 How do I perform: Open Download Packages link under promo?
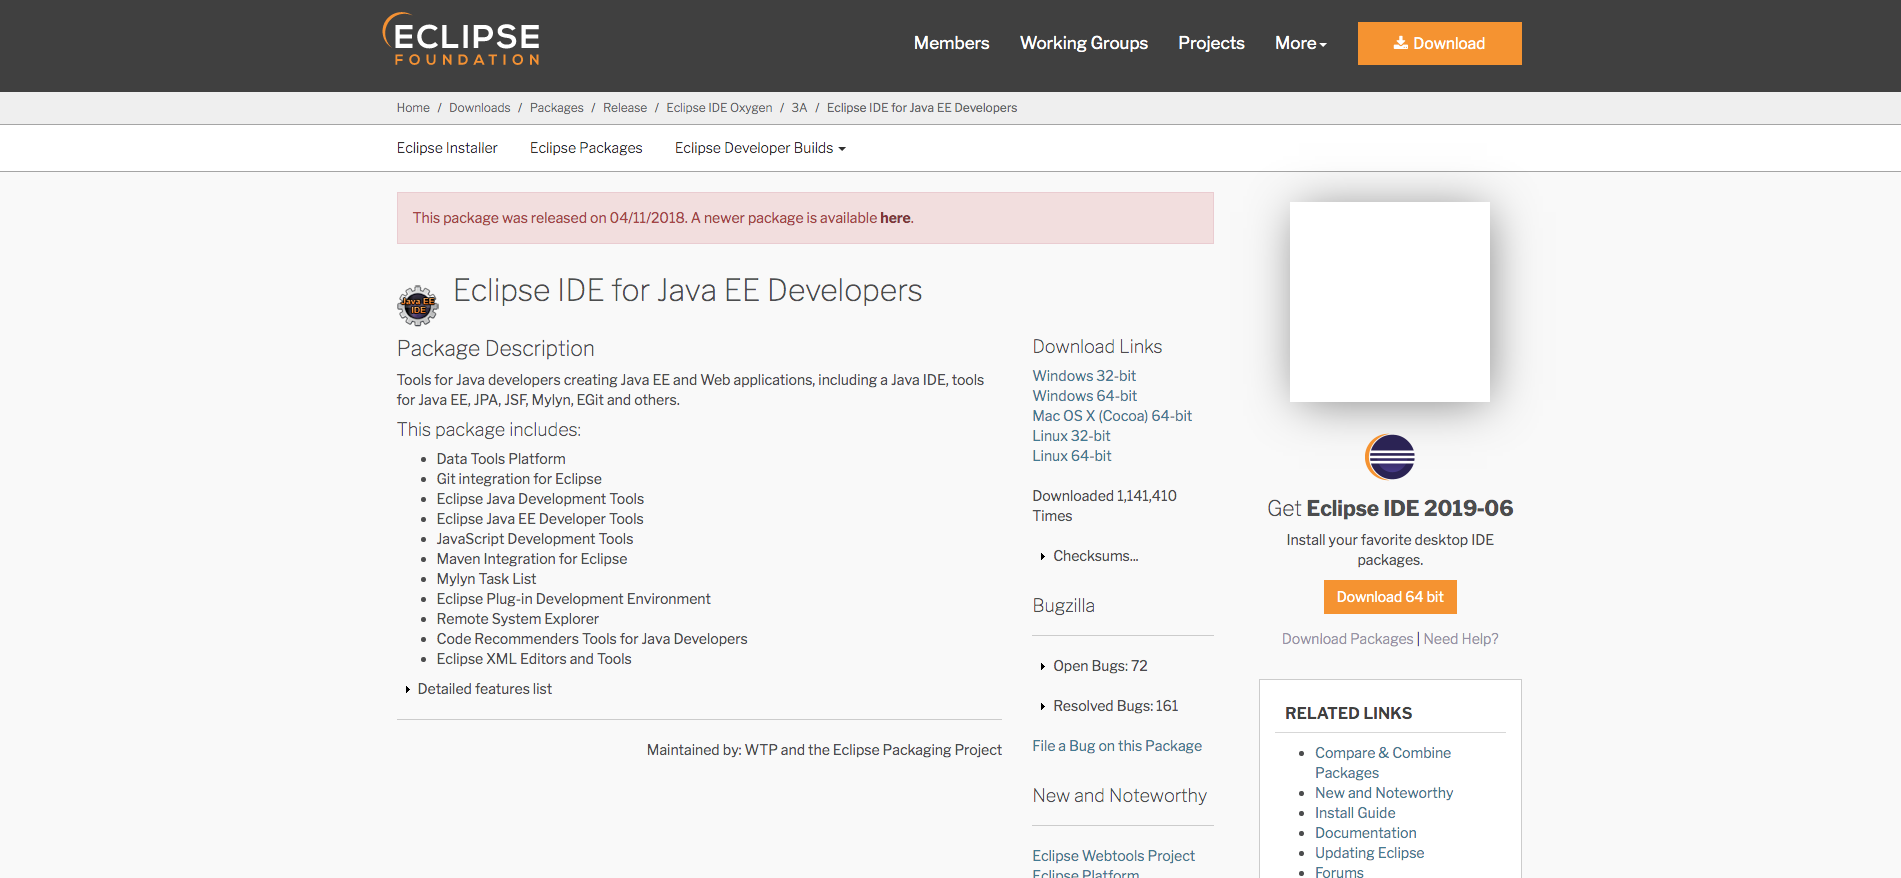[x=1347, y=639]
